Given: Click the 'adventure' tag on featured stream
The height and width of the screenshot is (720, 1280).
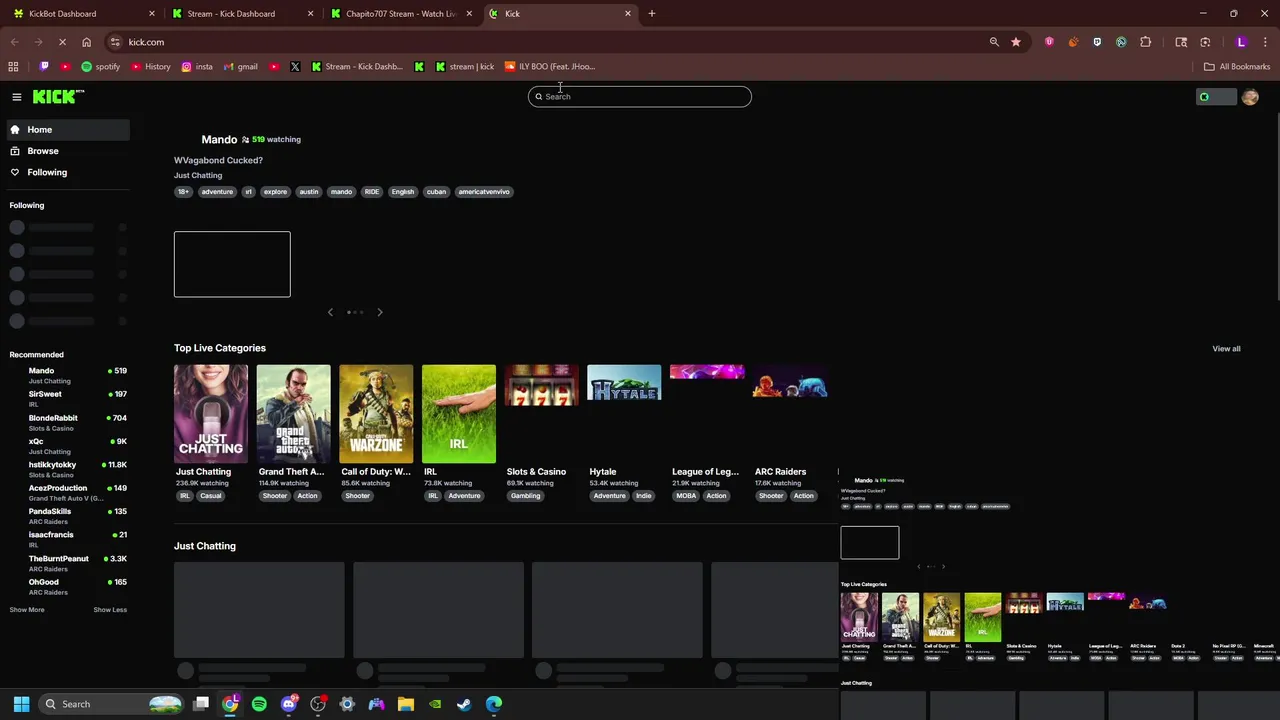Looking at the screenshot, I should click(x=217, y=192).
